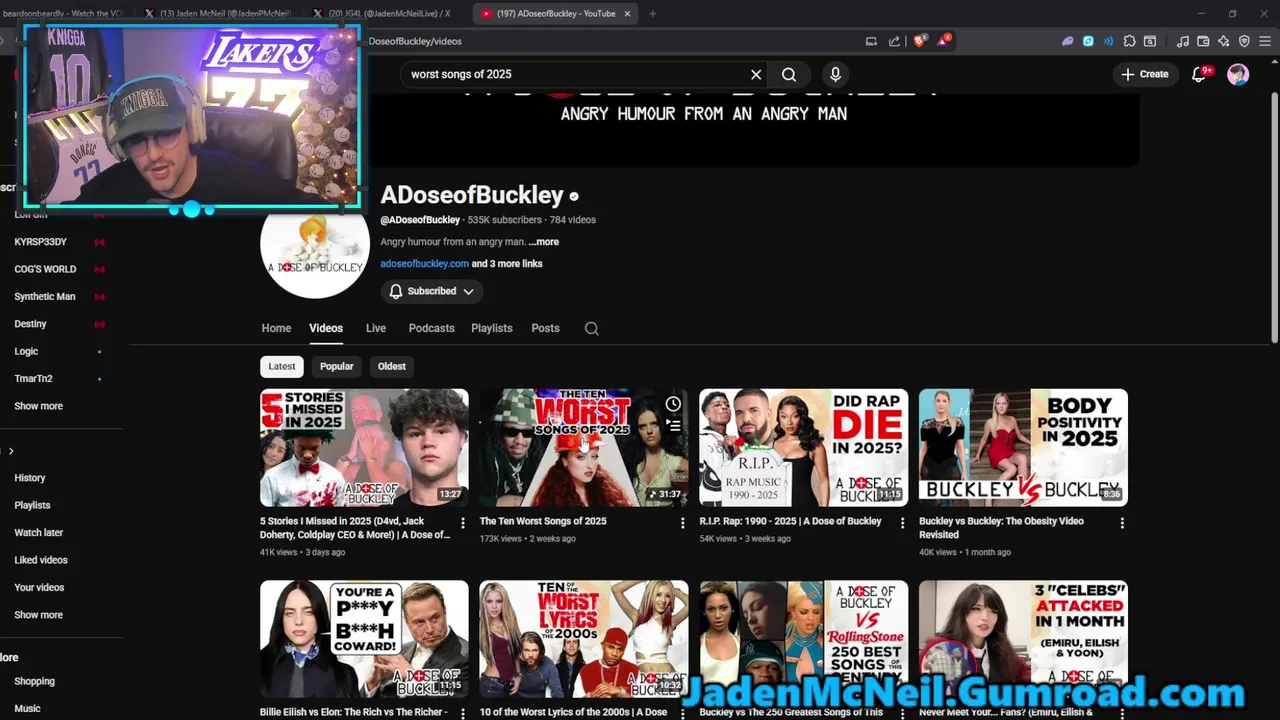Play Did Rap Die in 2025 thumbnail
1280x720 pixels.
coord(804,447)
